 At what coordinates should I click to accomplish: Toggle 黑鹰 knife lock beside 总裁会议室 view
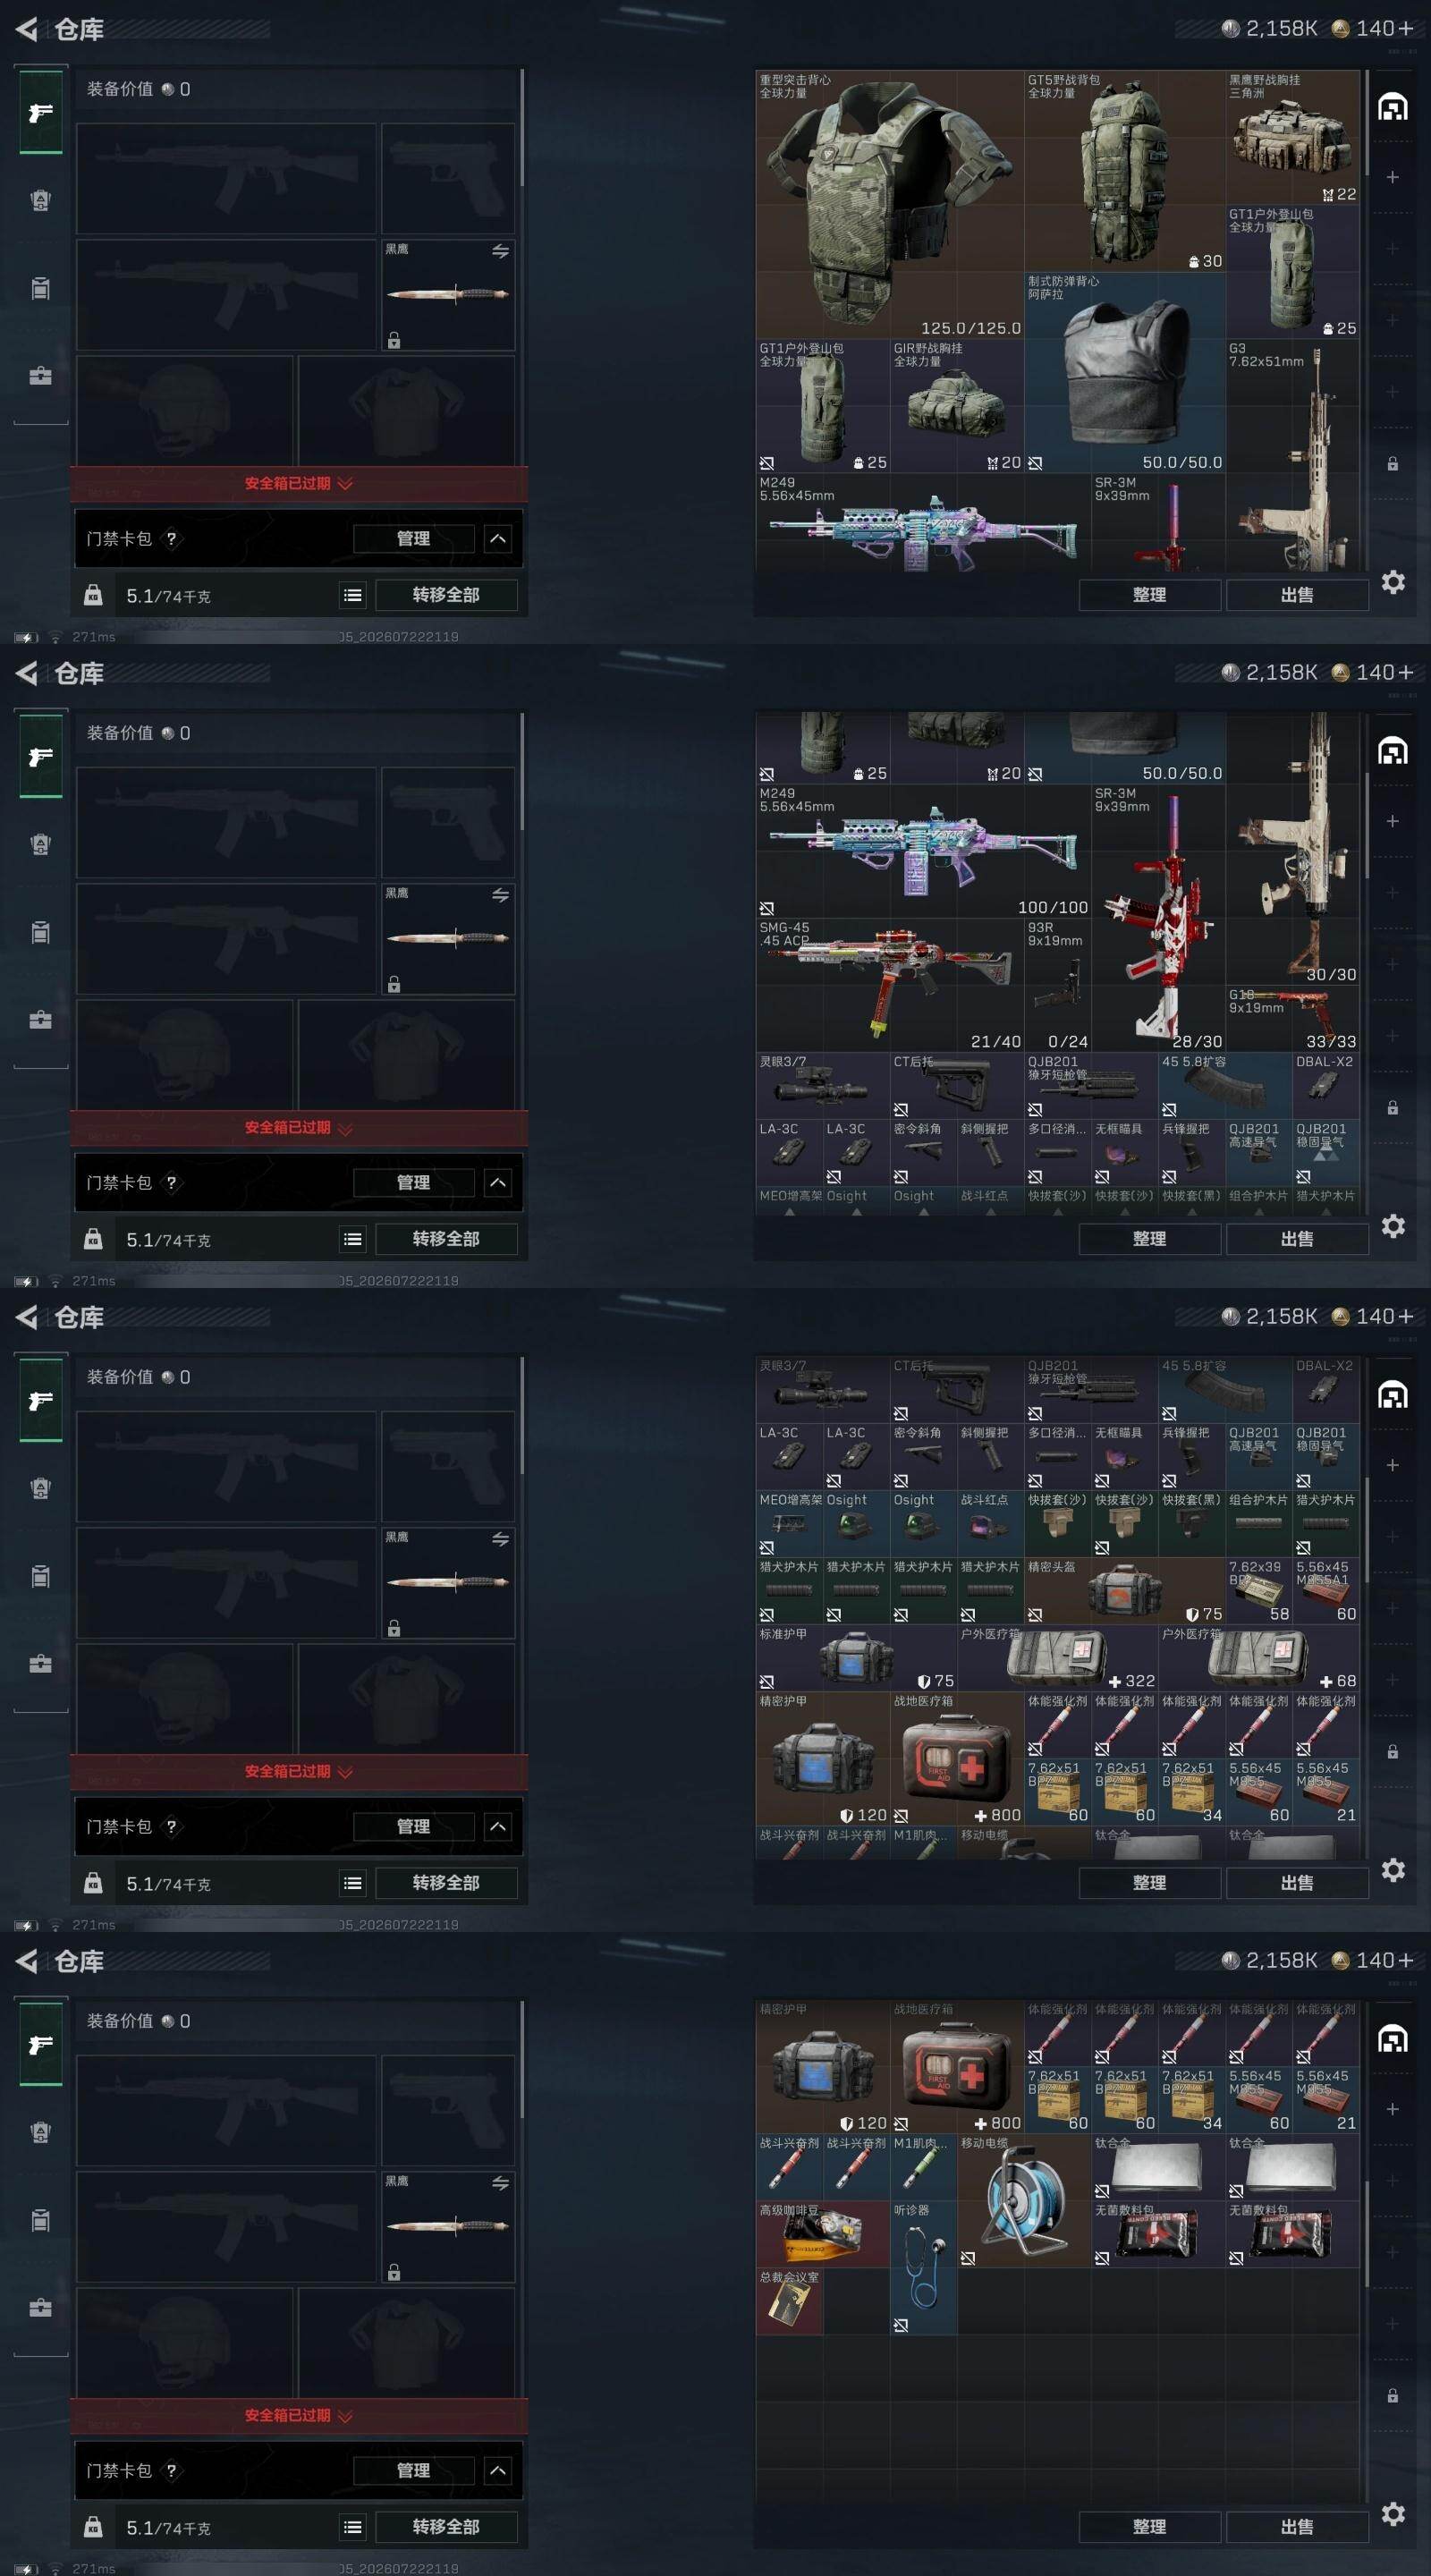[394, 2273]
